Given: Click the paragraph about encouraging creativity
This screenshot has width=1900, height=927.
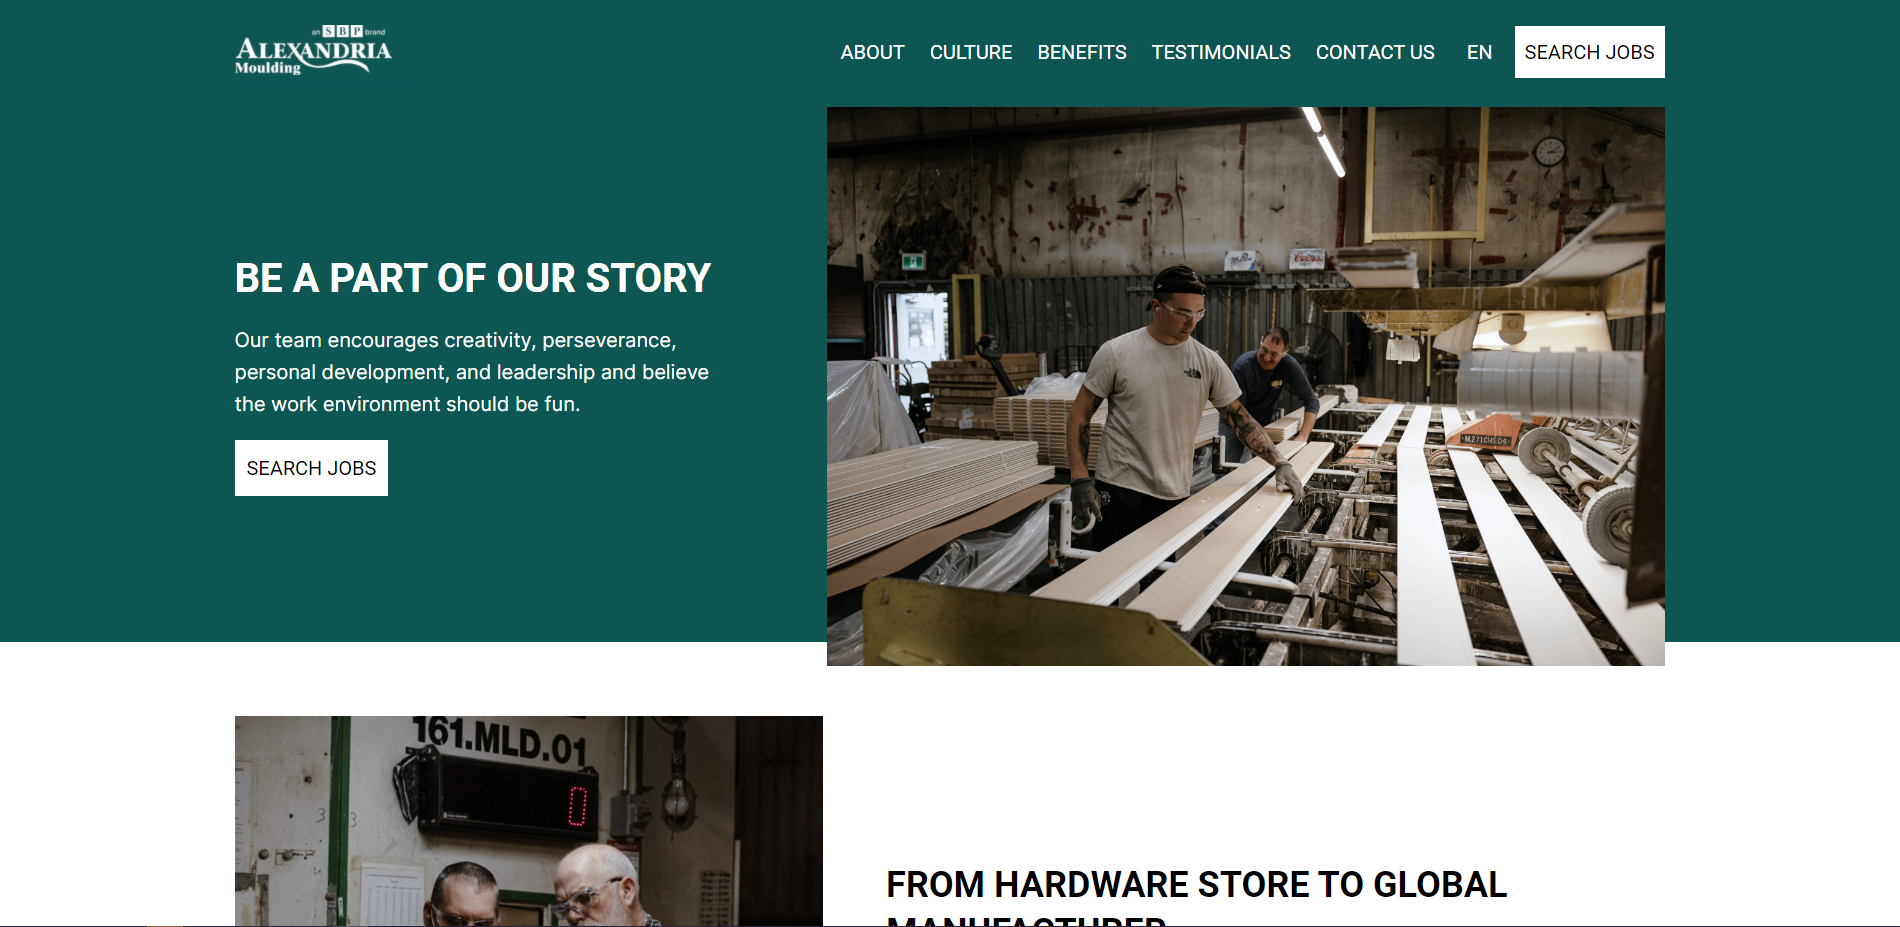Looking at the screenshot, I should [x=471, y=372].
